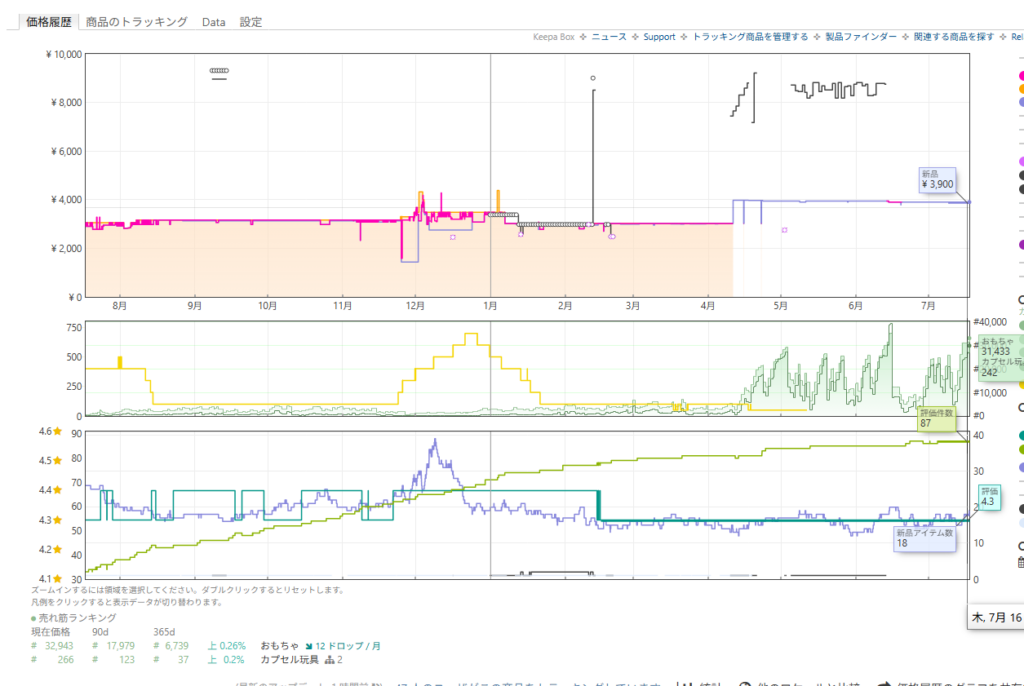Switch to the 価格履歴 tab
The image size is (1024, 686).
(x=48, y=22)
